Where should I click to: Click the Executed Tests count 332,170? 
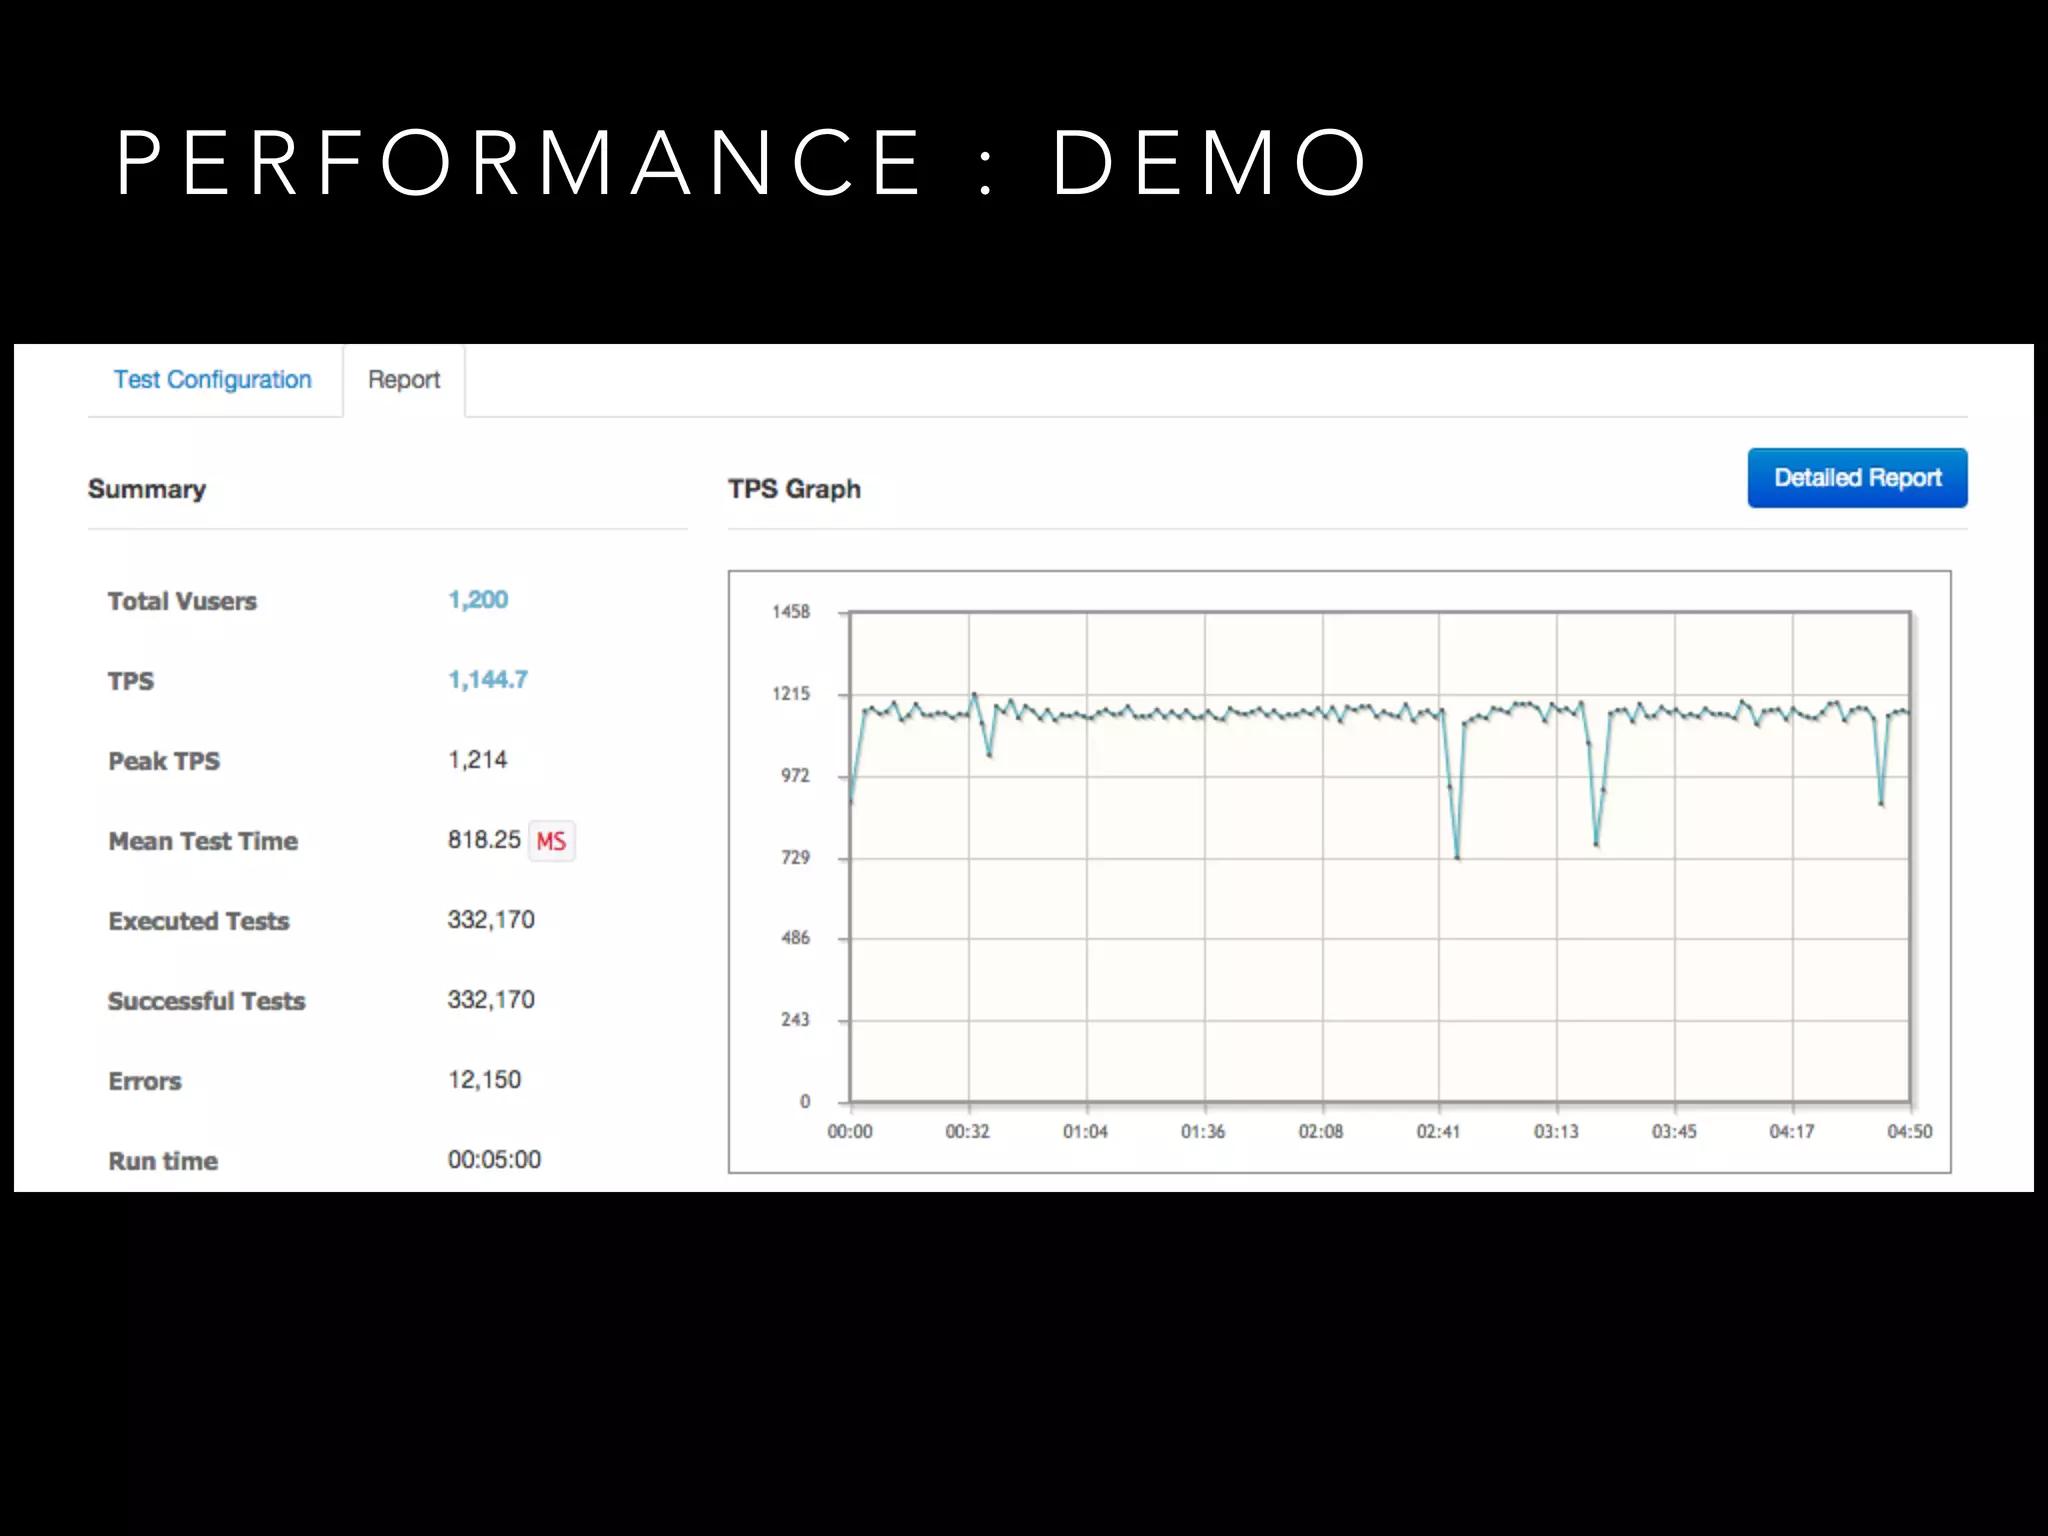click(x=491, y=920)
